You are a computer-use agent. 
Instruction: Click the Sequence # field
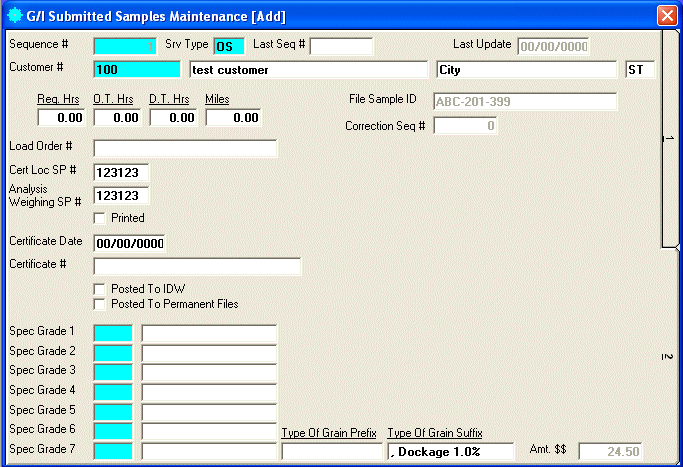[x=125, y=46]
